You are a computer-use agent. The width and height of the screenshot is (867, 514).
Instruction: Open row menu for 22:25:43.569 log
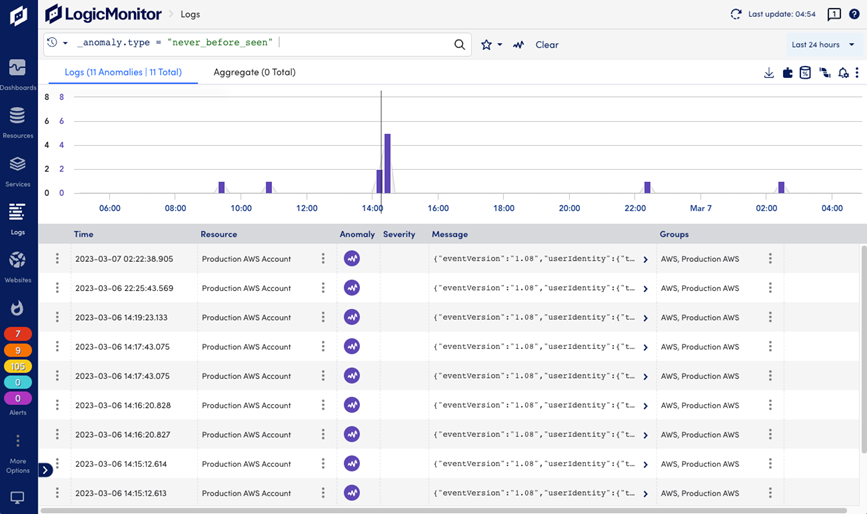tap(57, 288)
